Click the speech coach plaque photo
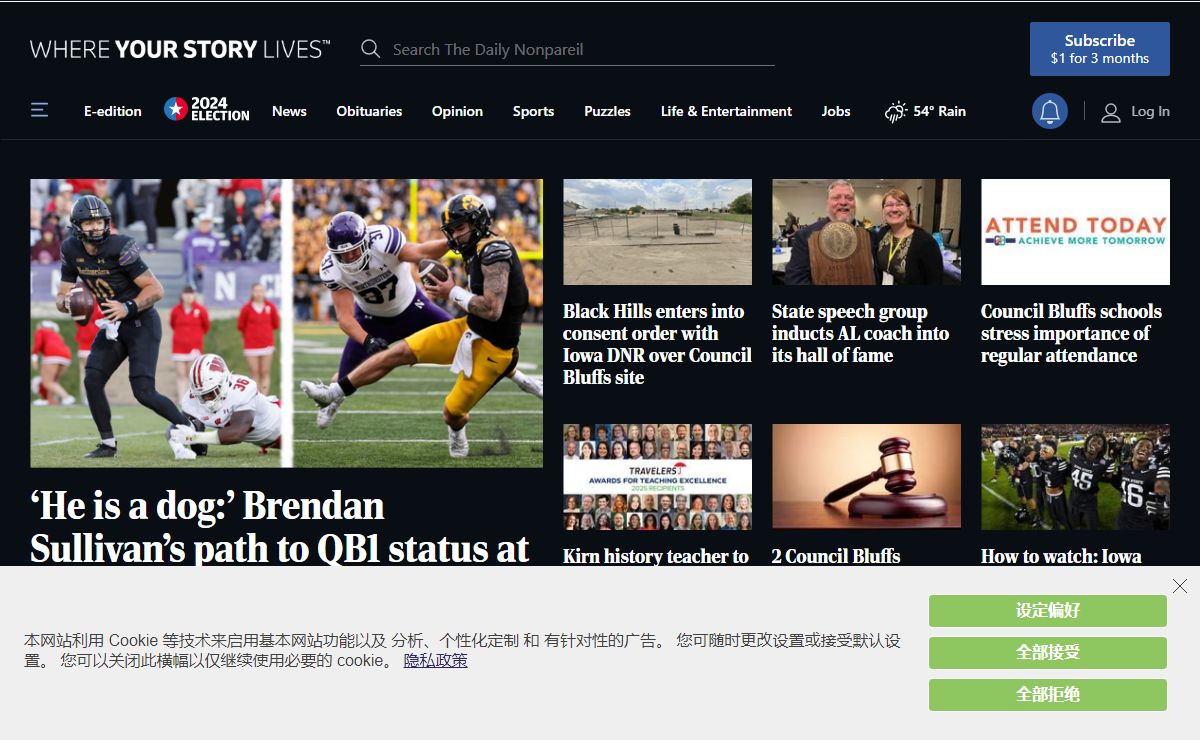1200x740 pixels. (x=866, y=232)
